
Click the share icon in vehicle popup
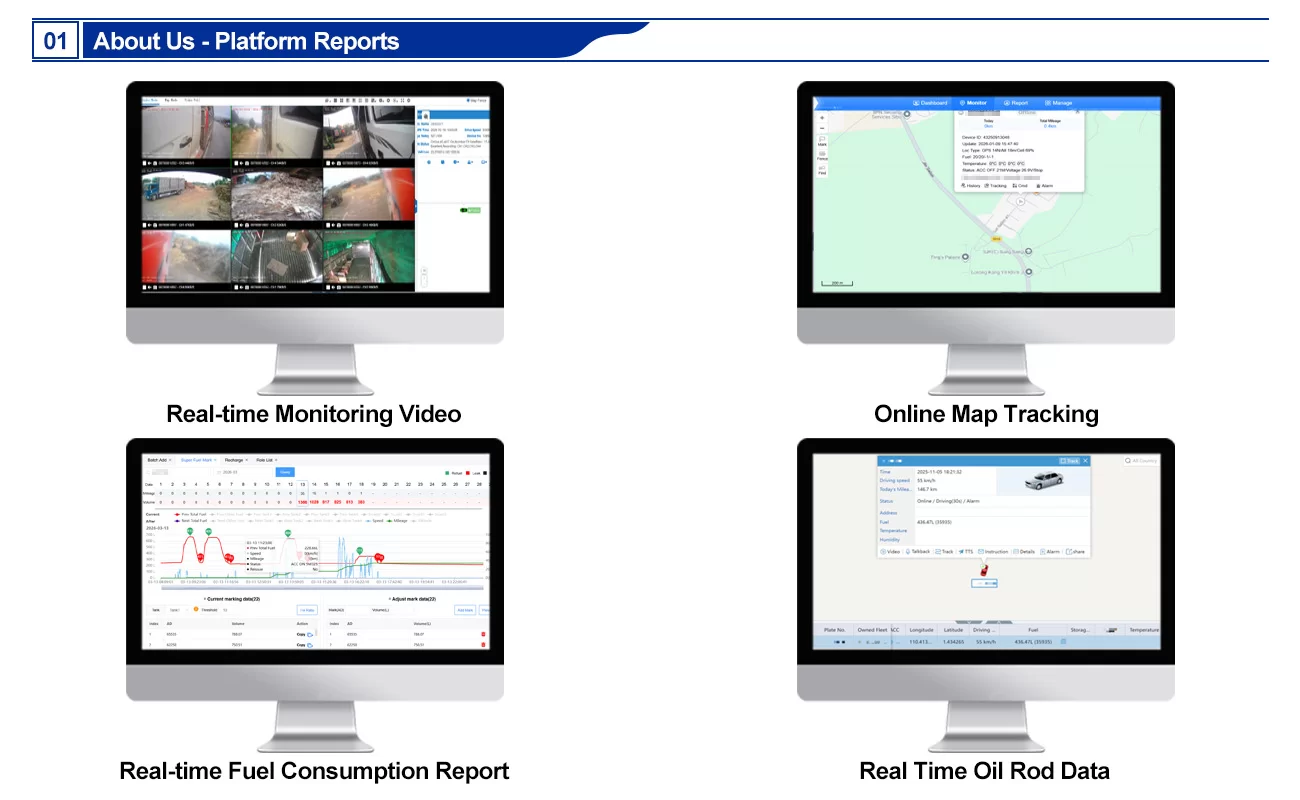point(1075,551)
